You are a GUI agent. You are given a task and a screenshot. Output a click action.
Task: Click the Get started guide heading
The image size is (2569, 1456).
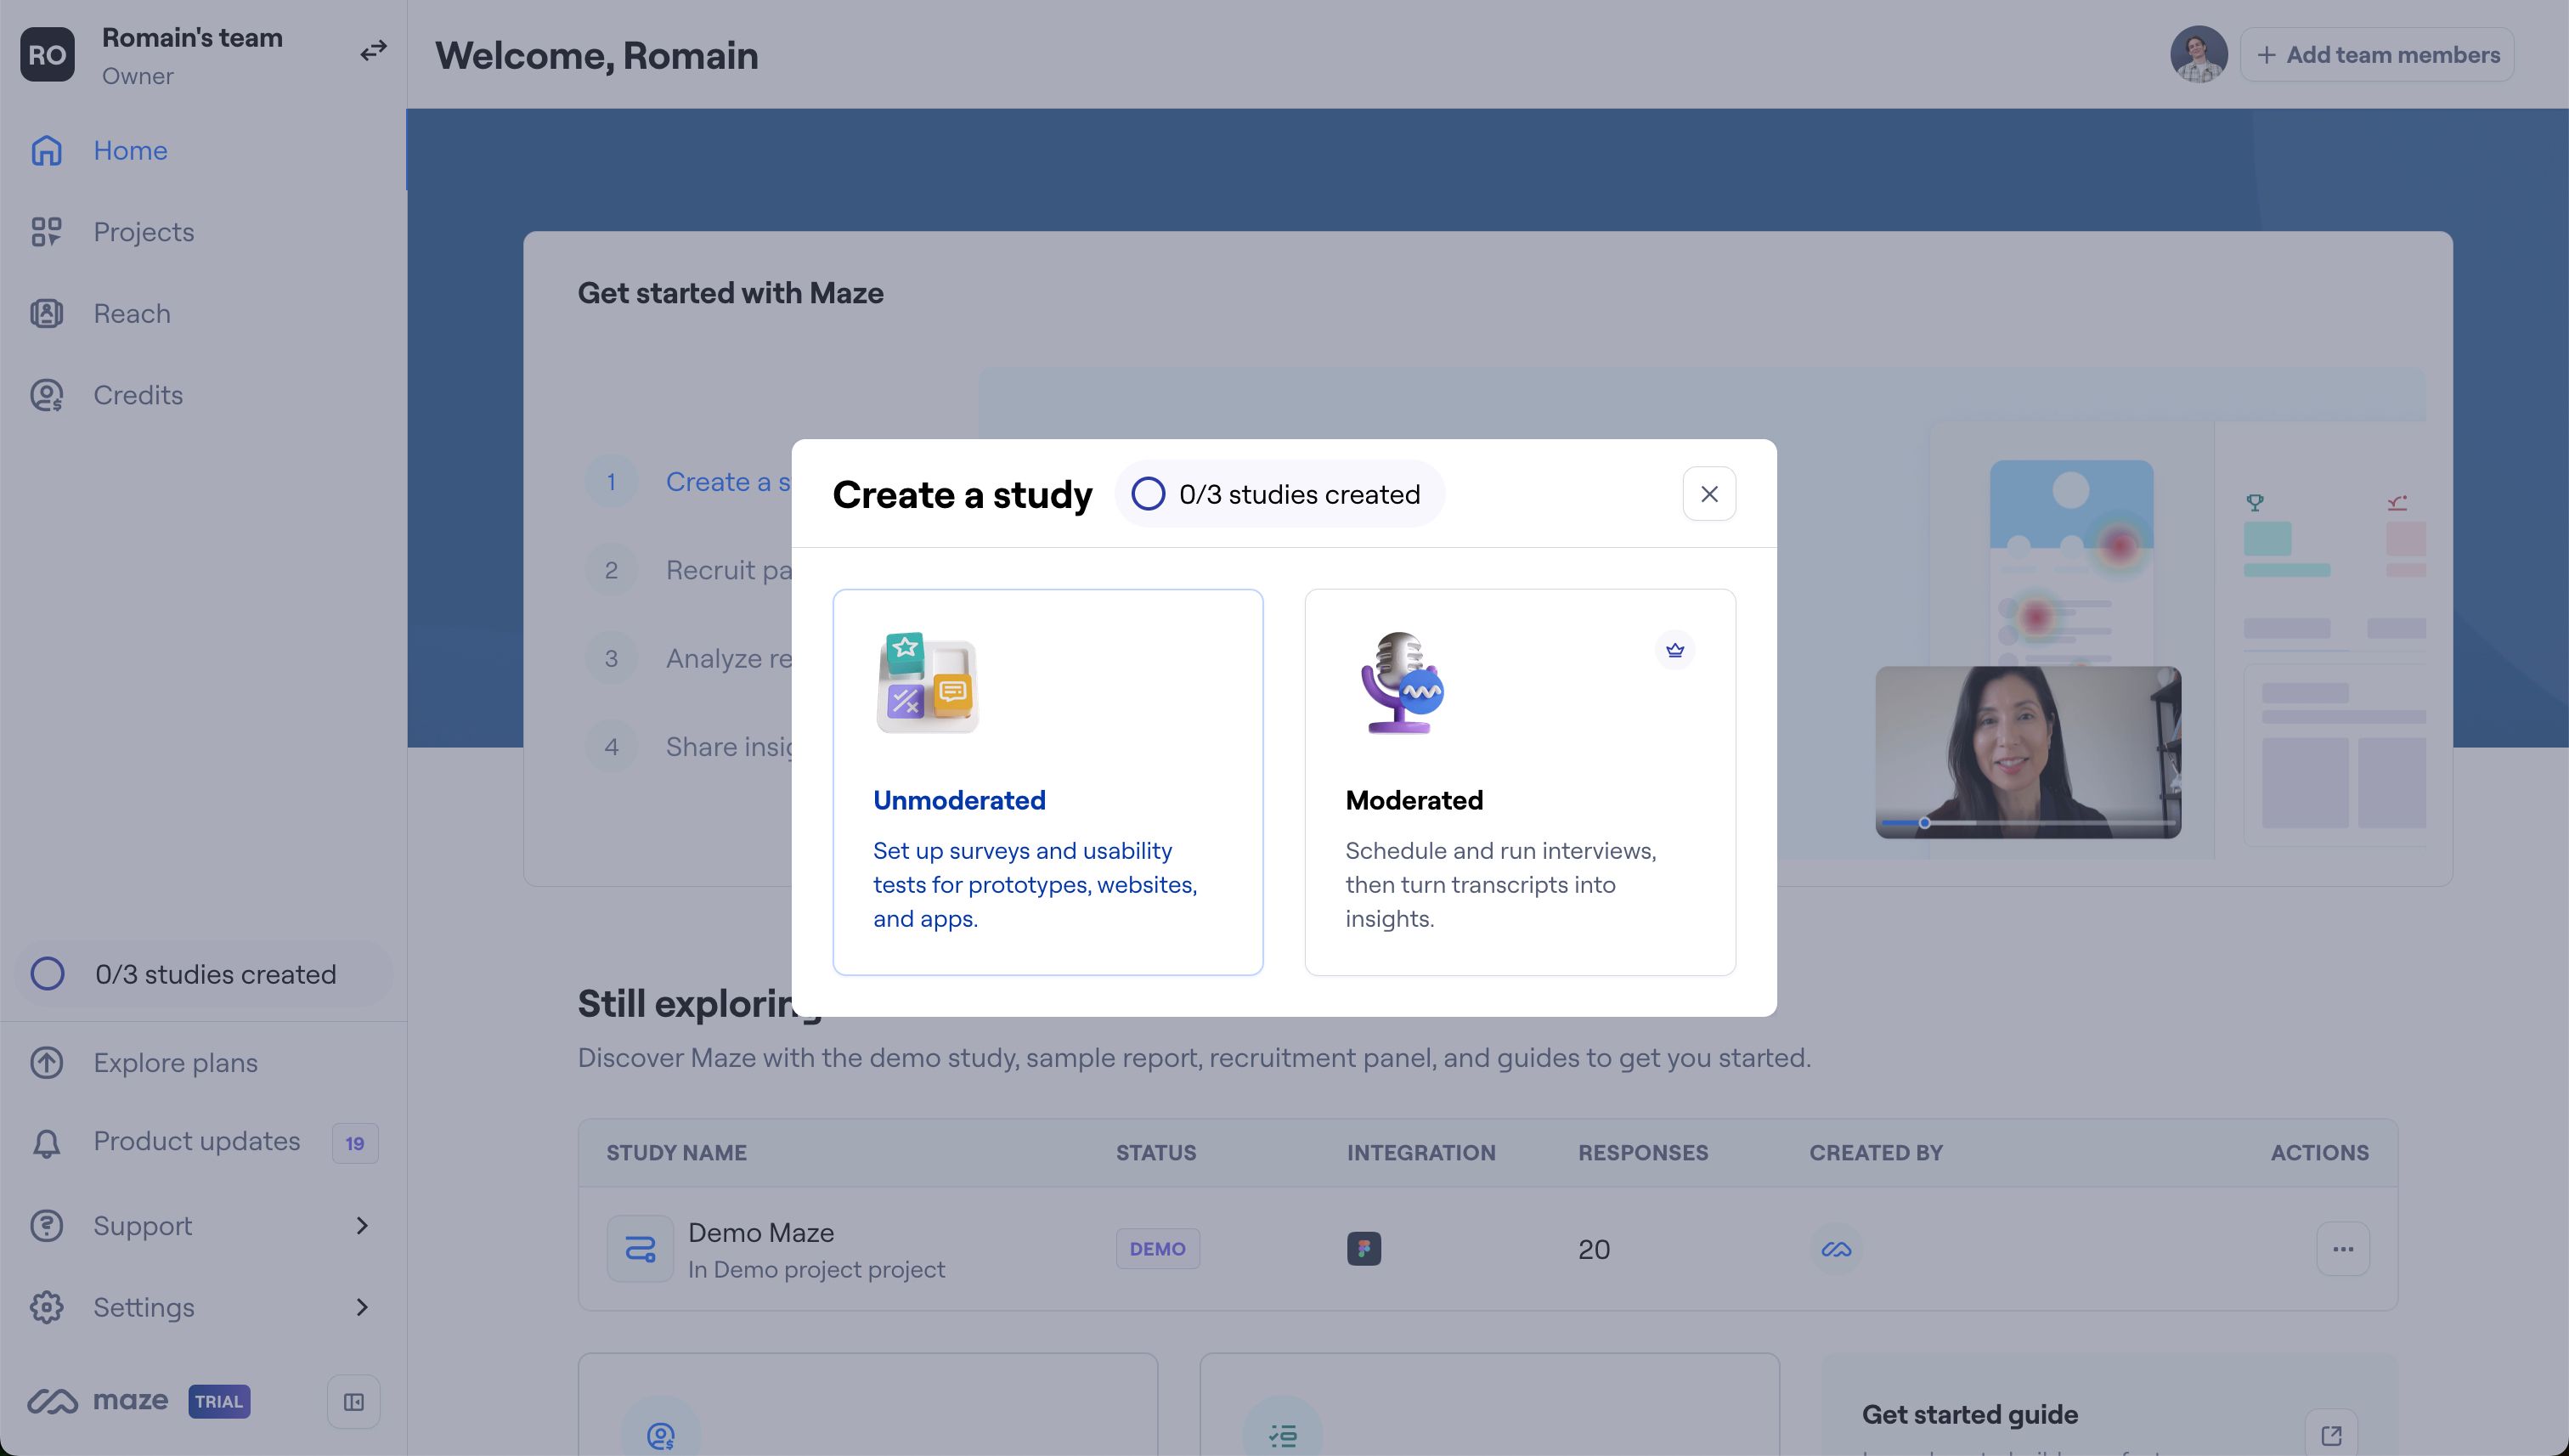(x=1969, y=1415)
